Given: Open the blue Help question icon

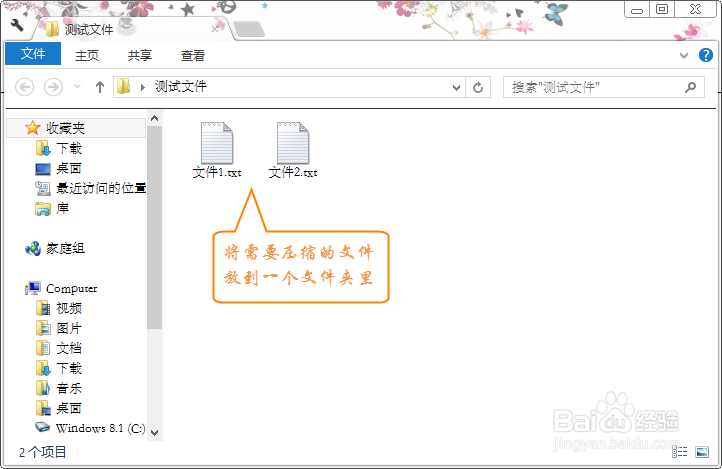Looking at the screenshot, I should (x=705, y=55).
